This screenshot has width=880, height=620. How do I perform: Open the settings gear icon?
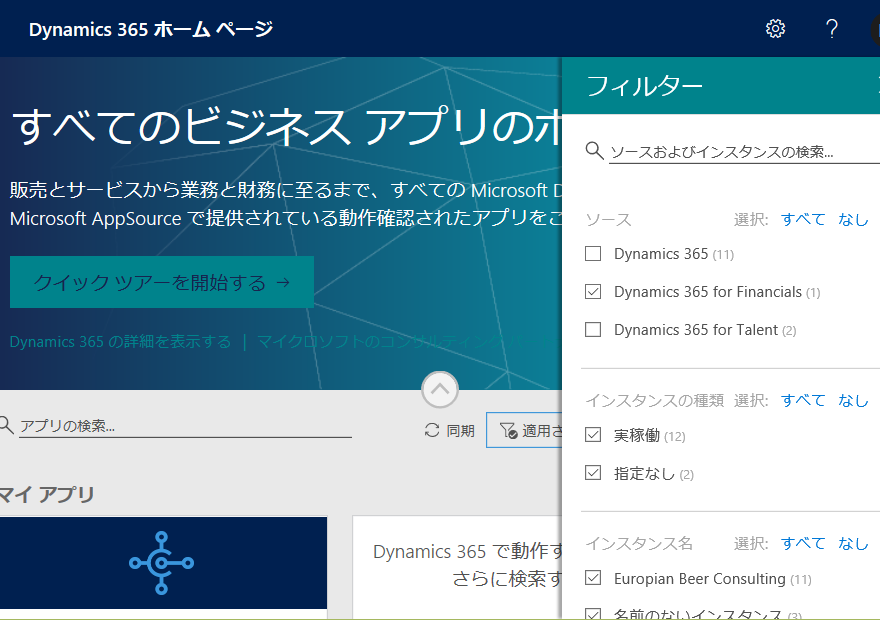click(775, 29)
